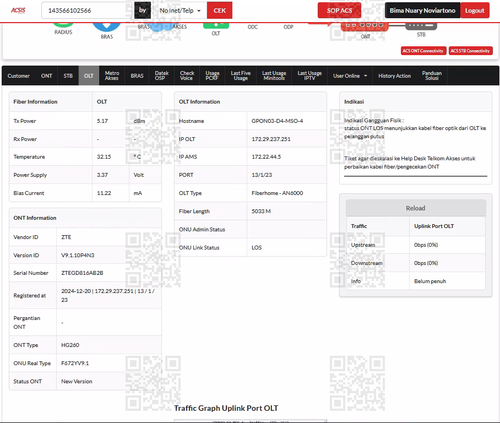Select Serial Number ZTEGD816AB2B

pyautogui.click(x=82, y=273)
